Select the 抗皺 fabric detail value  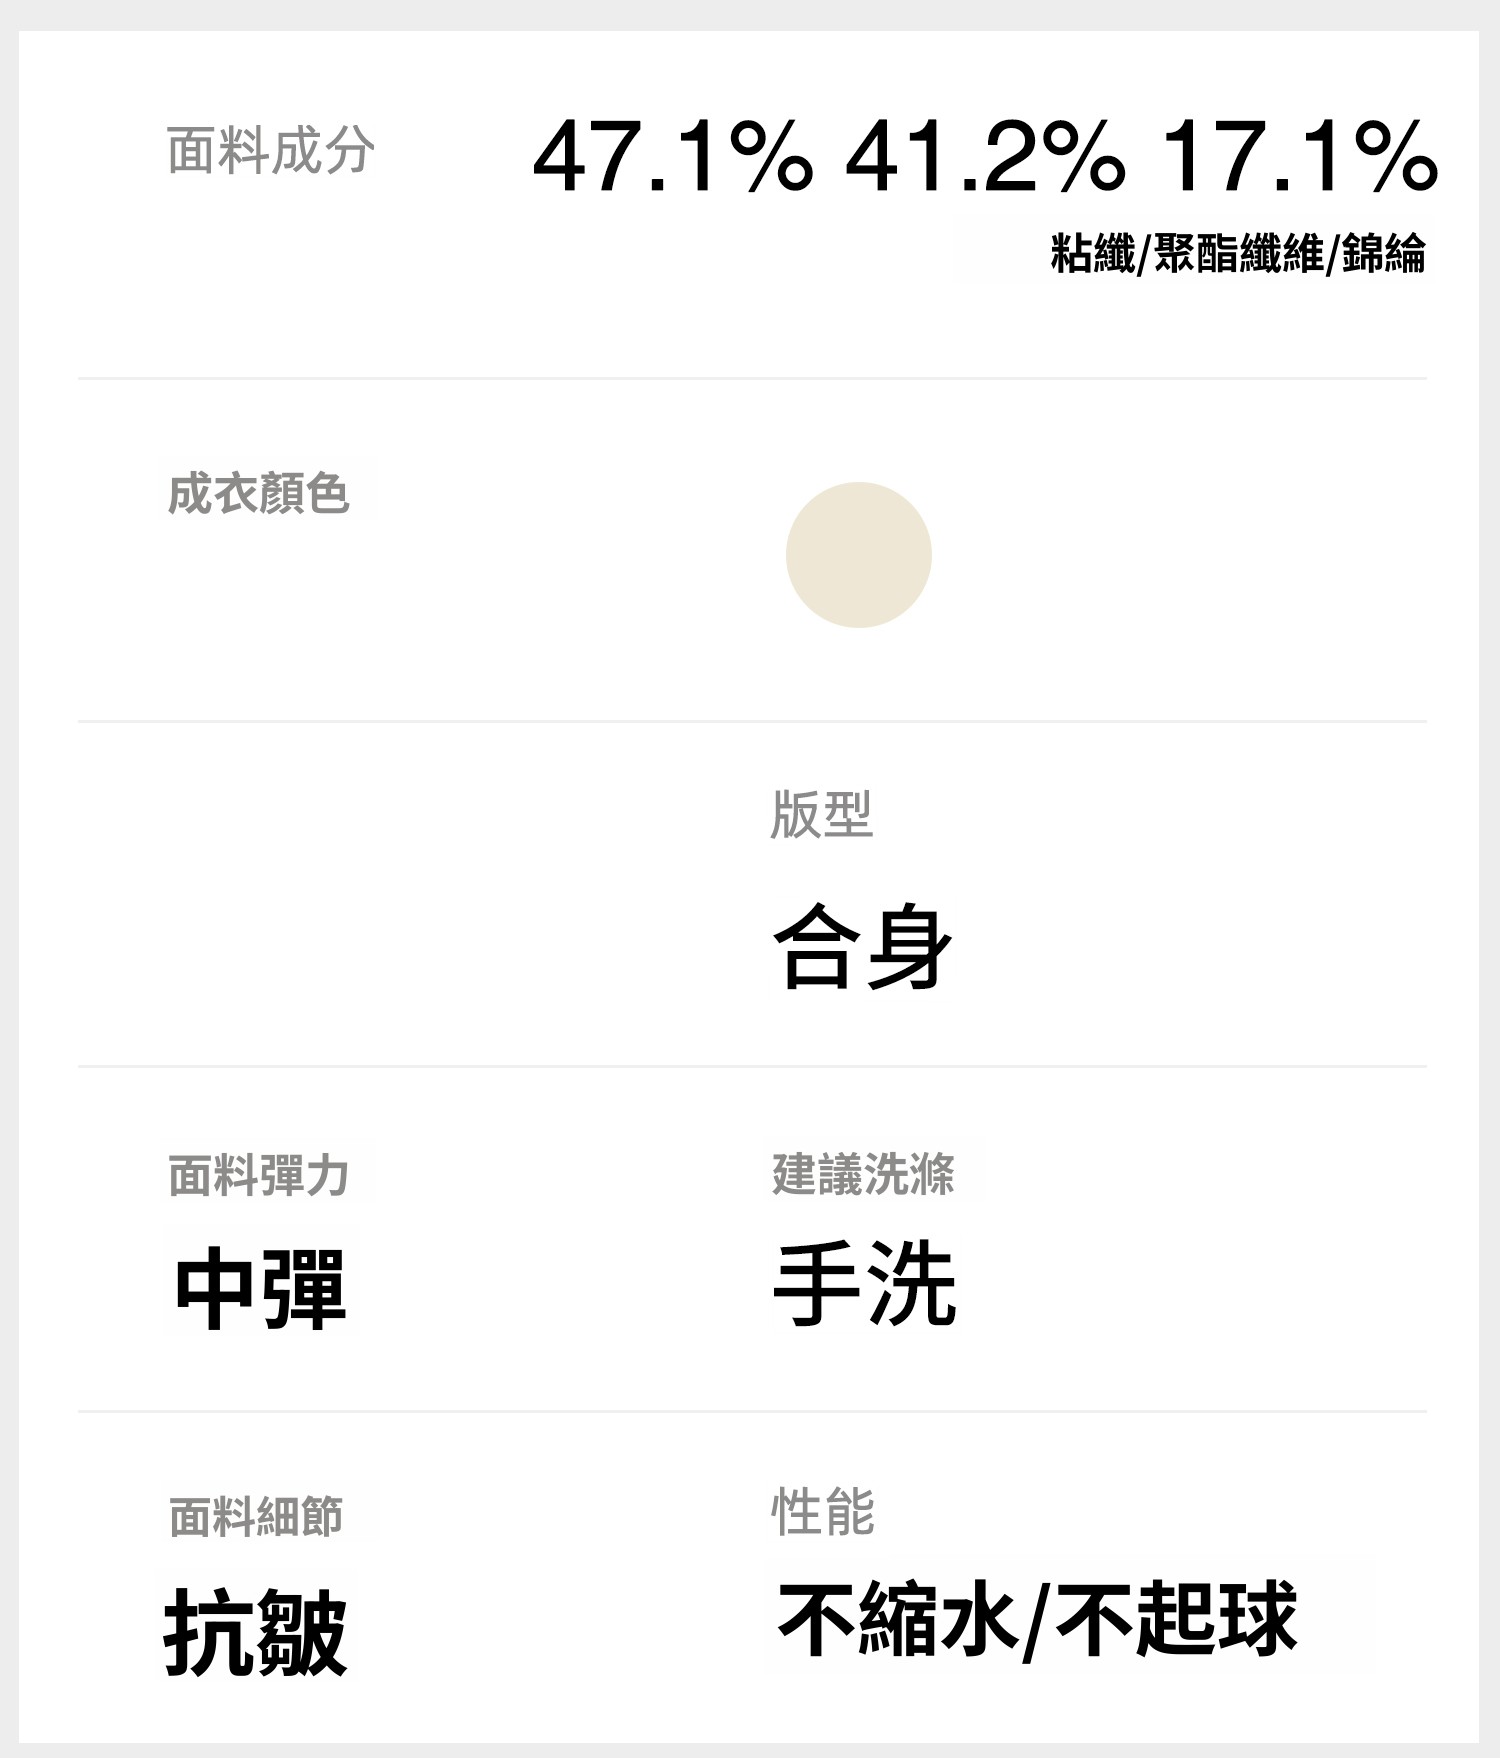(x=256, y=1633)
